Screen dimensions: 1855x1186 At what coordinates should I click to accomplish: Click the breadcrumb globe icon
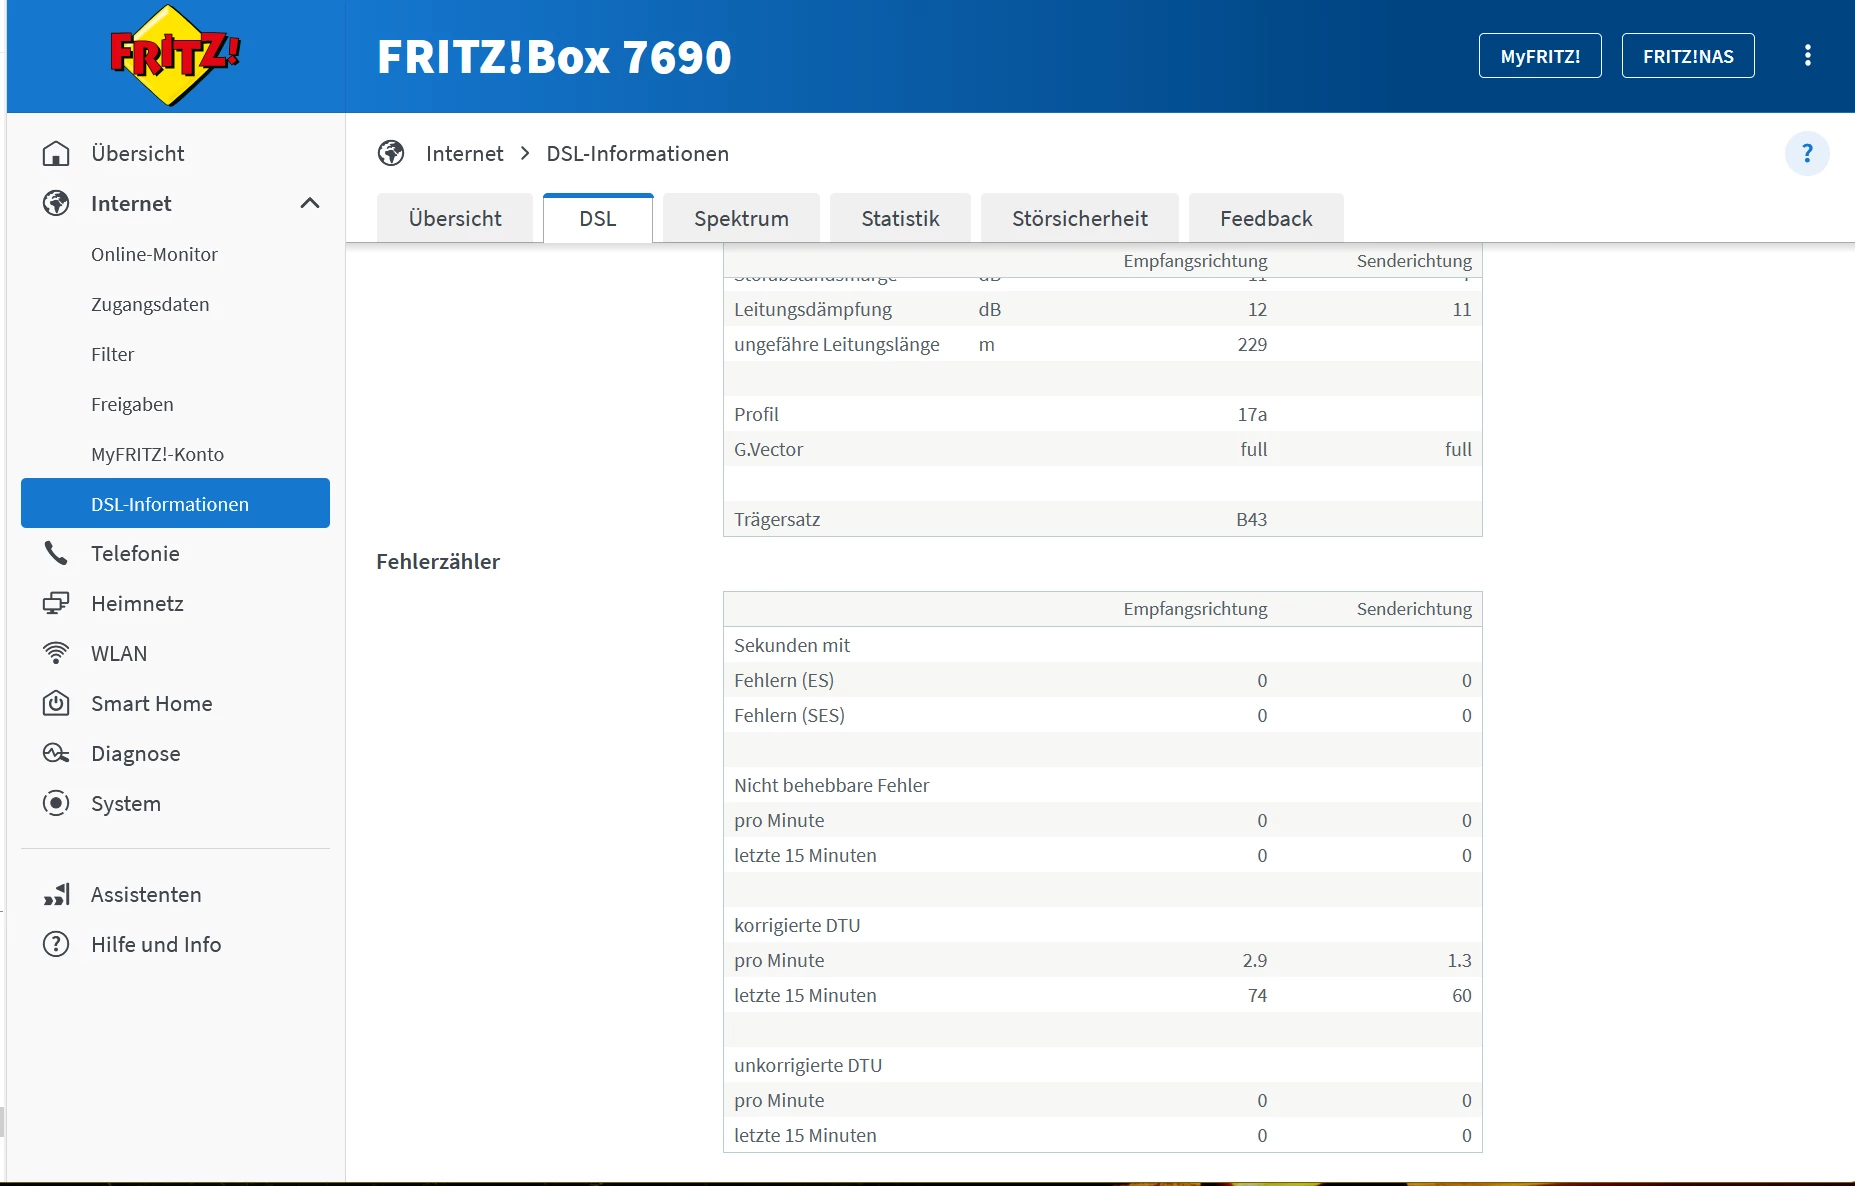click(x=391, y=153)
